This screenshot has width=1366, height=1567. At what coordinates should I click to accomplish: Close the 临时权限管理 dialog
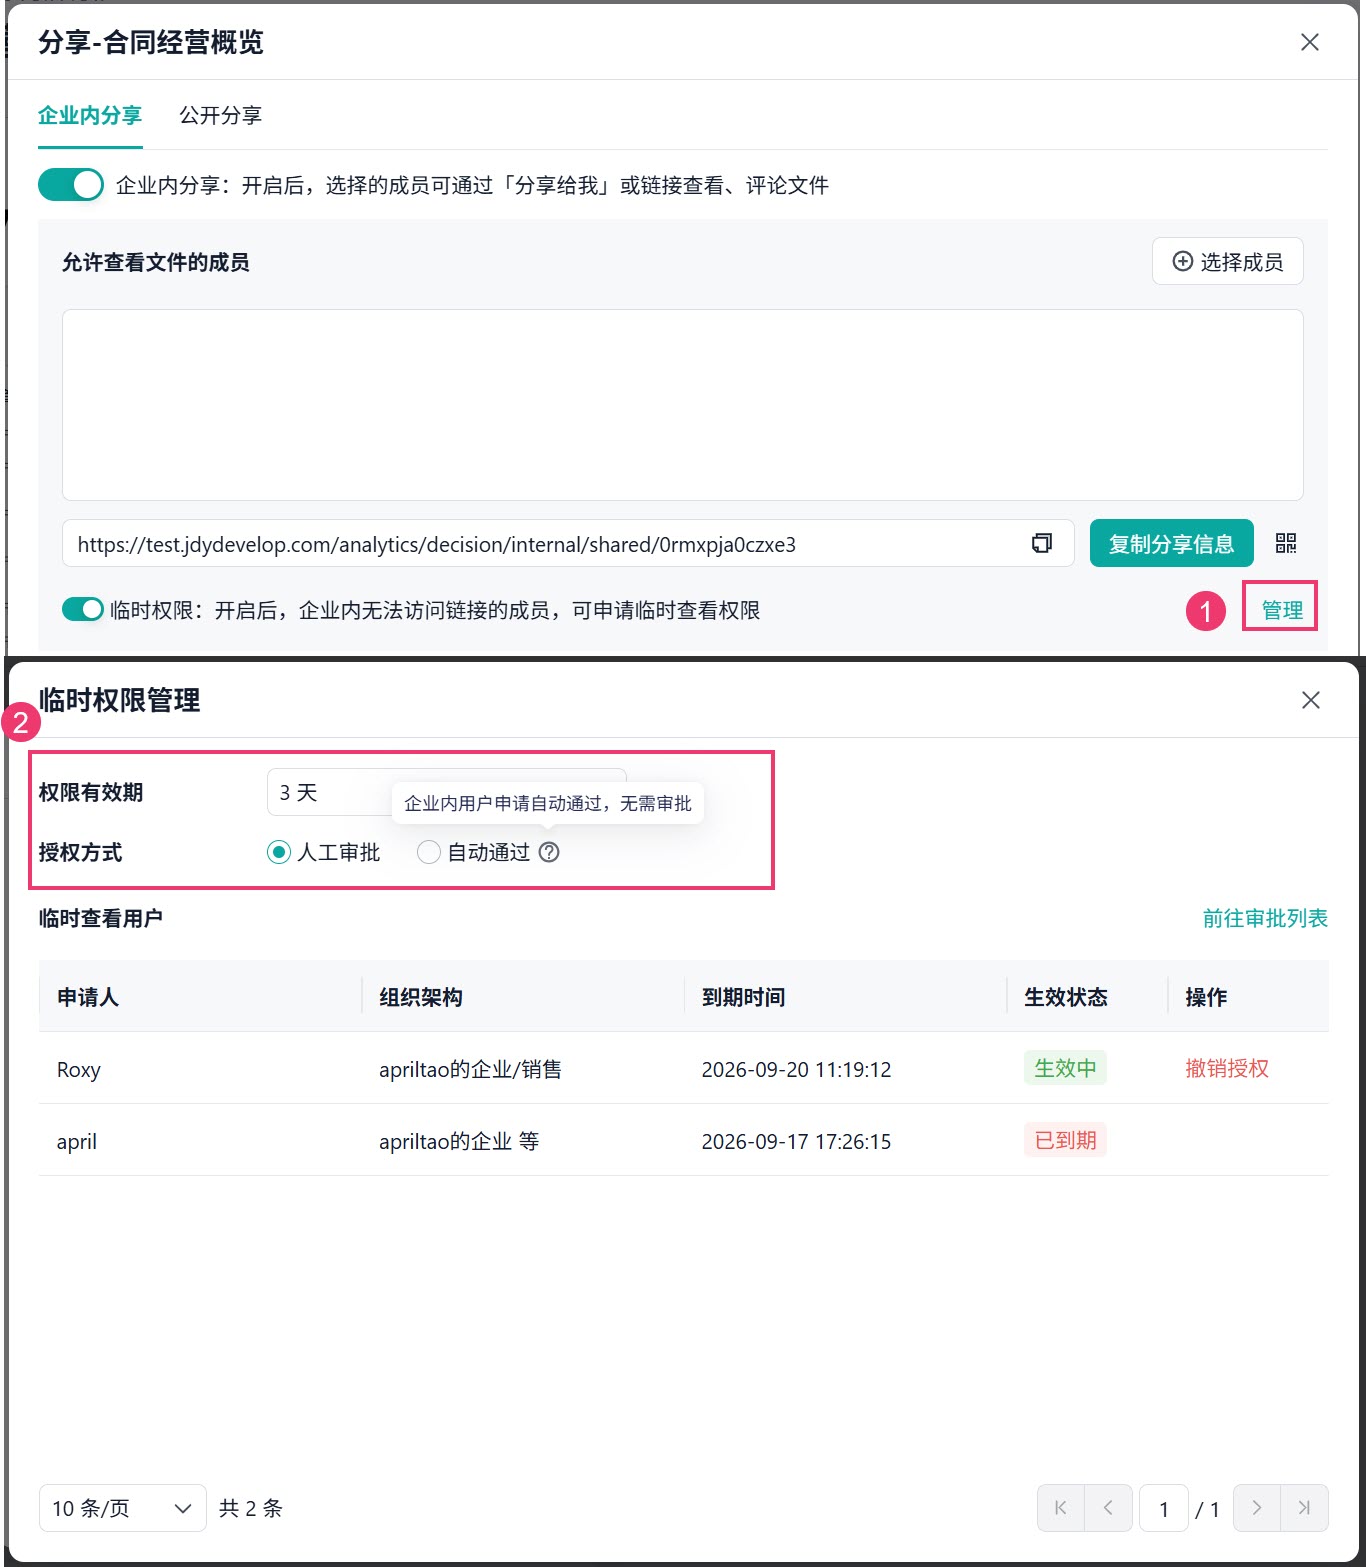point(1311,700)
